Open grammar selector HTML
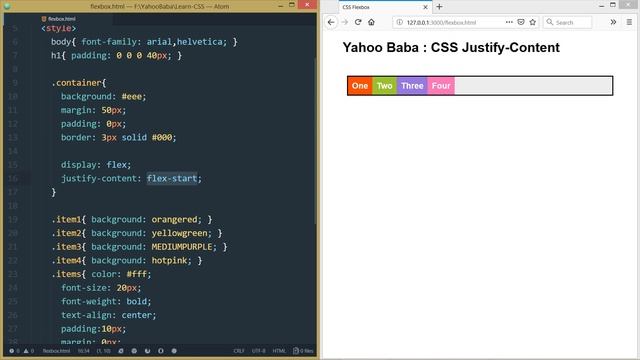The image size is (640, 360). [x=279, y=351]
